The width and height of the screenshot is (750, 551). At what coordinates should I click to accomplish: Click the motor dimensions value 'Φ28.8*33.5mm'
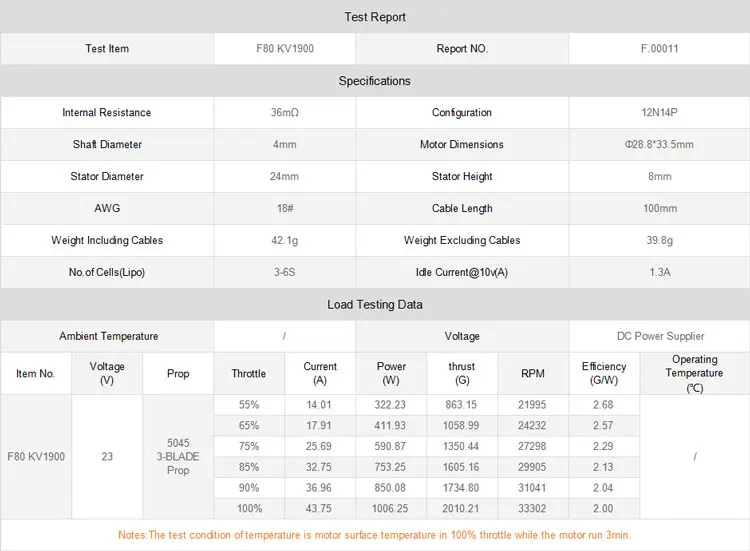tap(660, 144)
